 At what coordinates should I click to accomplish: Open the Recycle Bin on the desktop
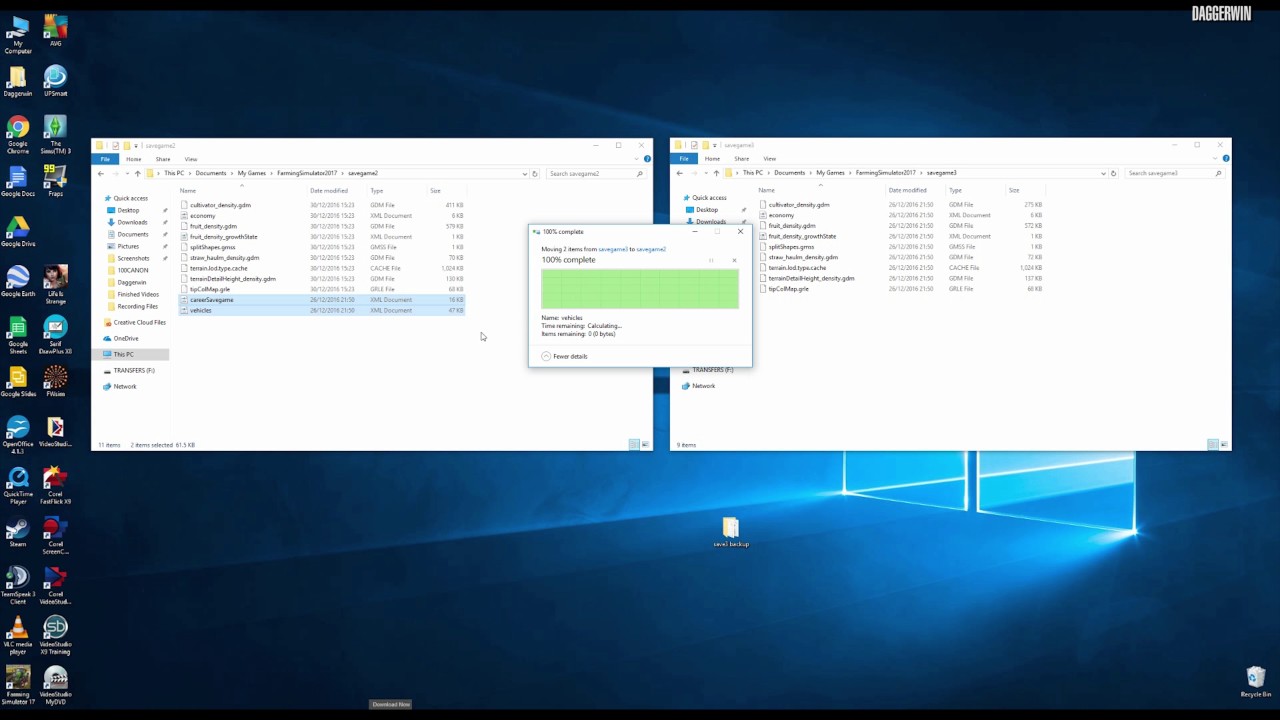[1256, 682]
